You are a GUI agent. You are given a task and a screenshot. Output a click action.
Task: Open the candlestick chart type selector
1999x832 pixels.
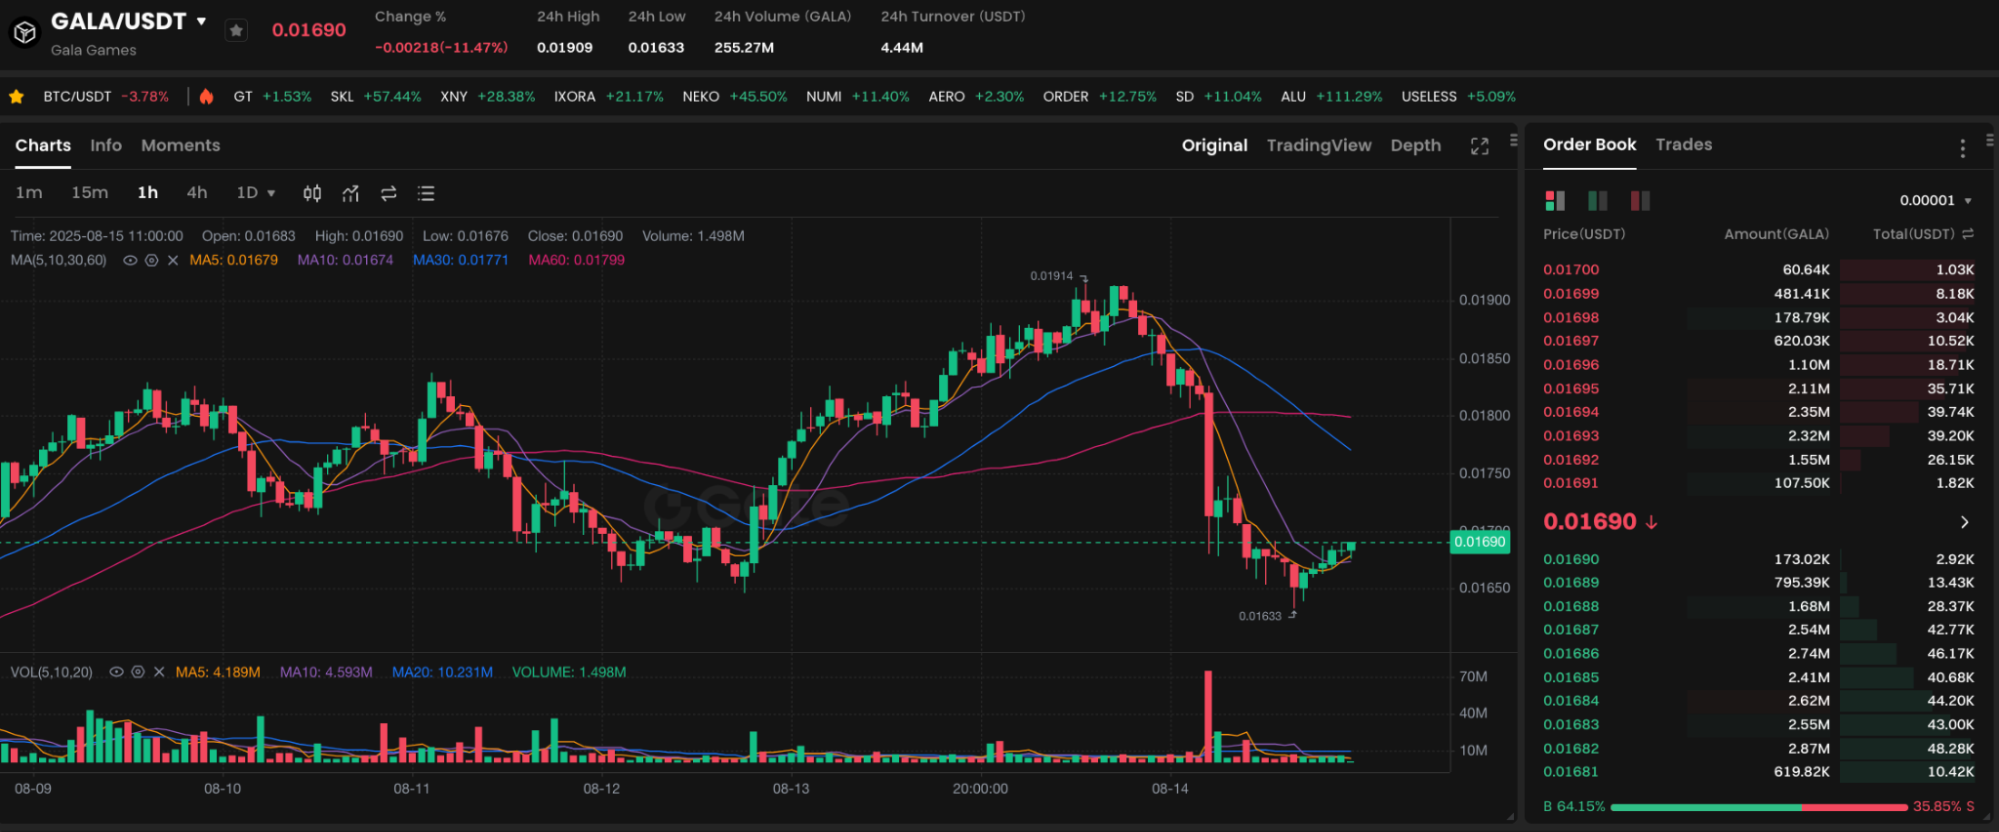[x=312, y=193]
